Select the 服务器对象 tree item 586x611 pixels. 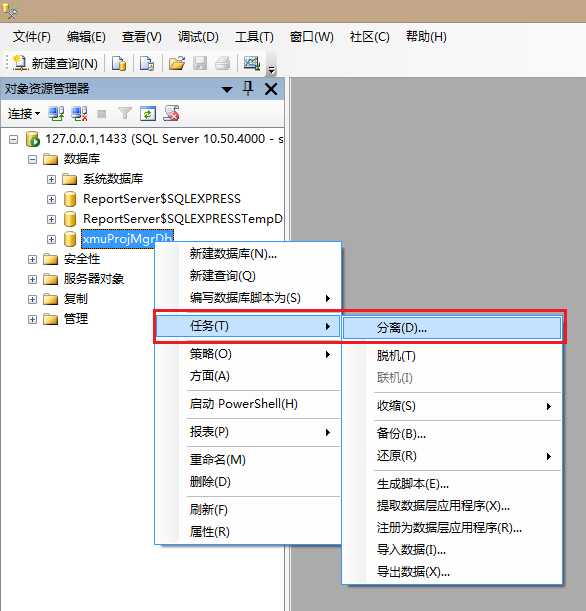pos(94,279)
